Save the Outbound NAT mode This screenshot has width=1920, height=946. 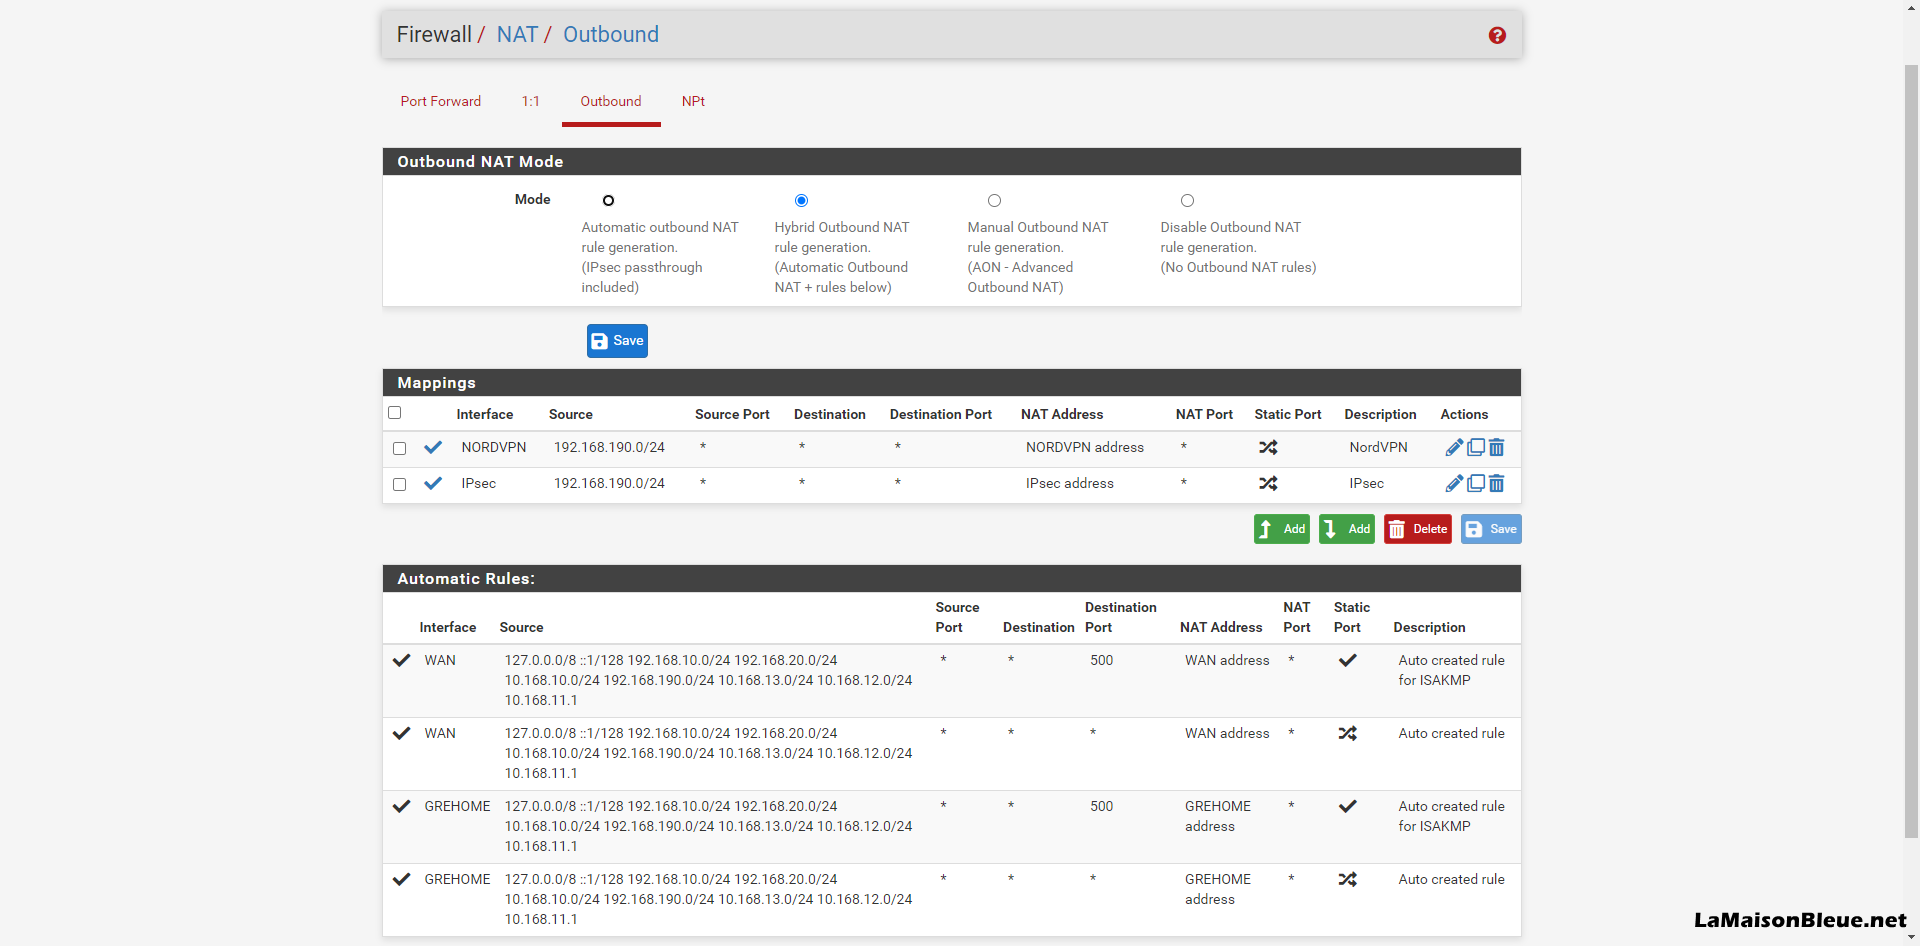[x=617, y=341]
